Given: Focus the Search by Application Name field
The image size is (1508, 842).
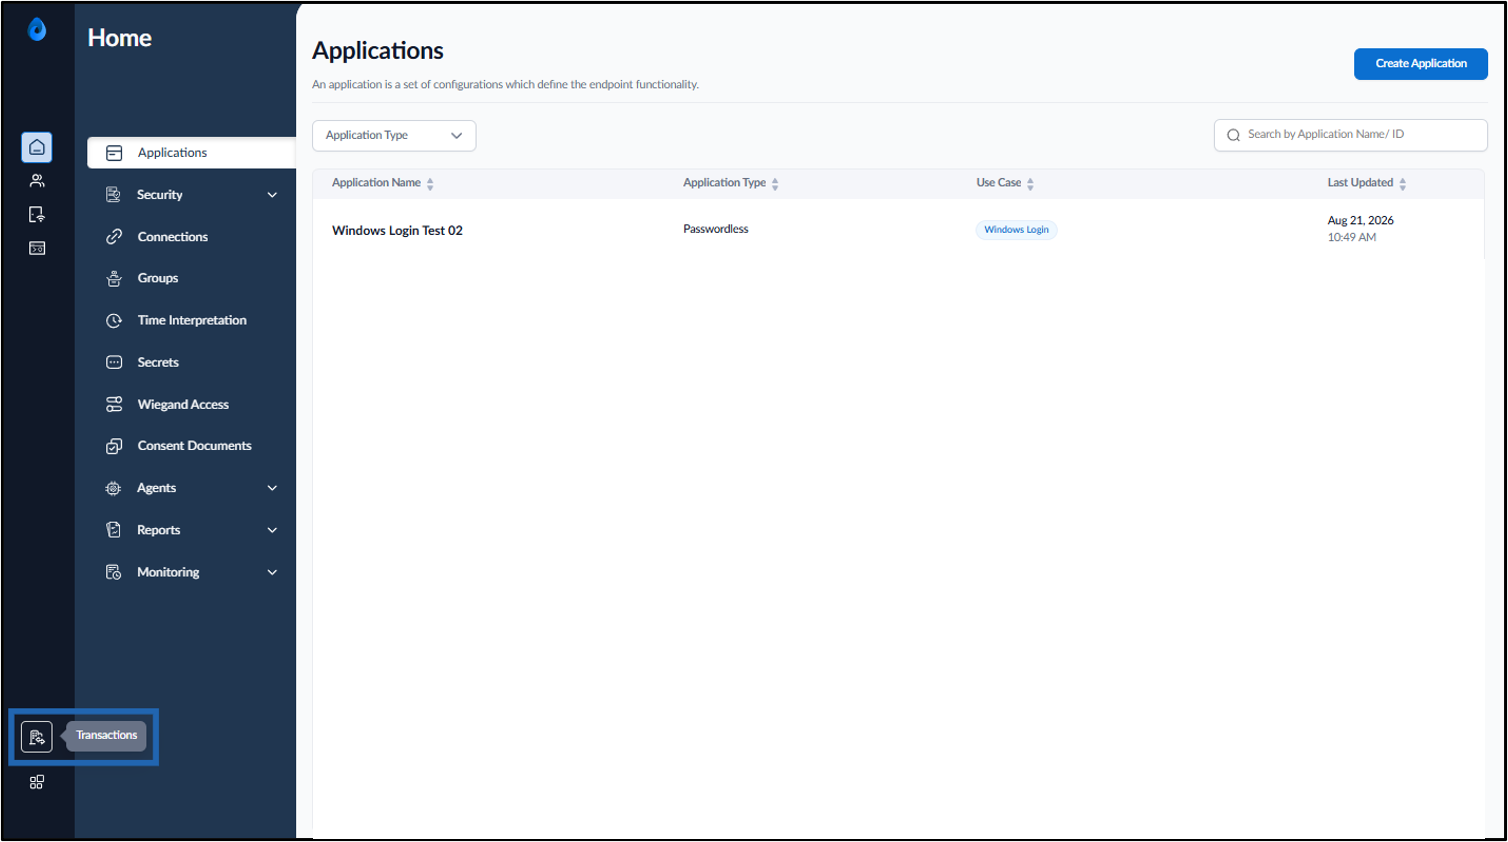Looking at the screenshot, I should click(1351, 135).
